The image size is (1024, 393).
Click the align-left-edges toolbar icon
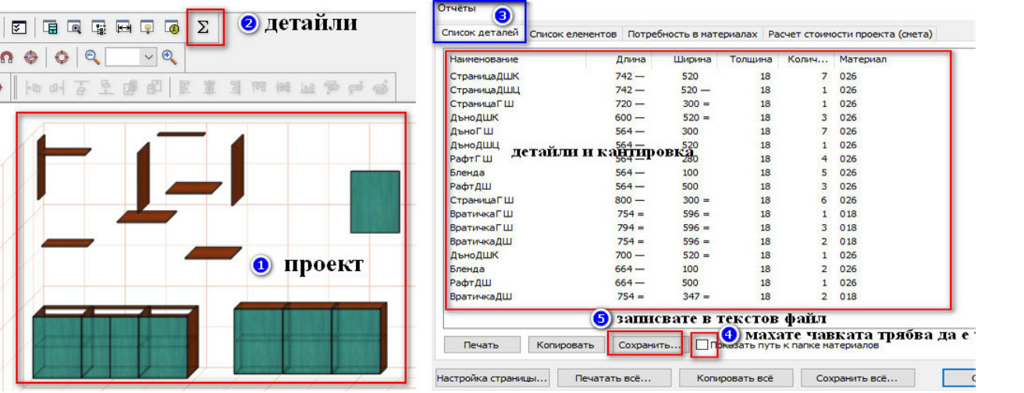coord(185,86)
